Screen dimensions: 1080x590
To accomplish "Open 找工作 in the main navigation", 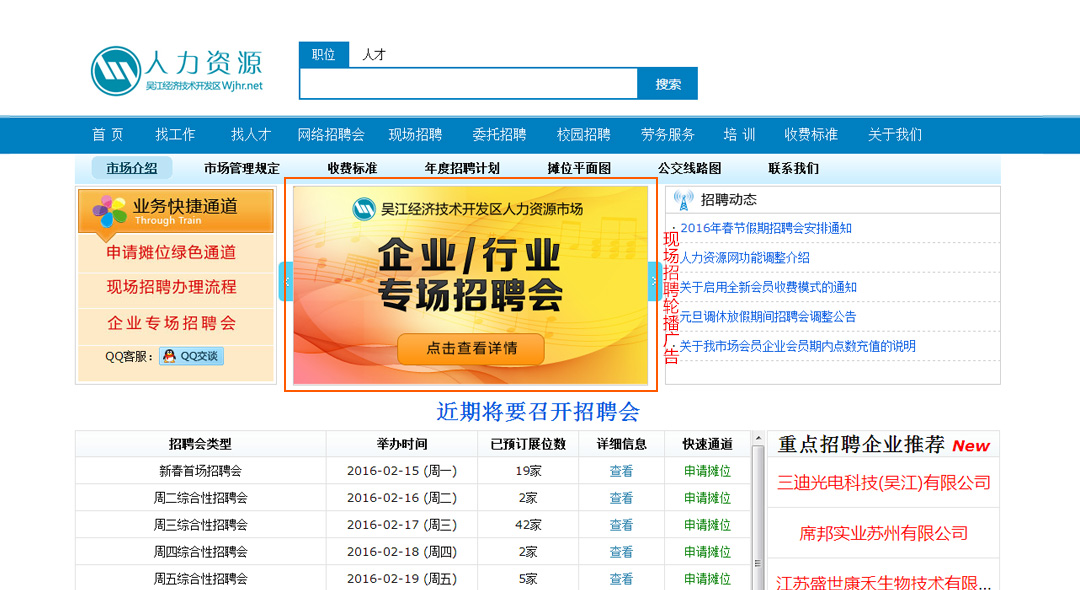I will coord(175,135).
